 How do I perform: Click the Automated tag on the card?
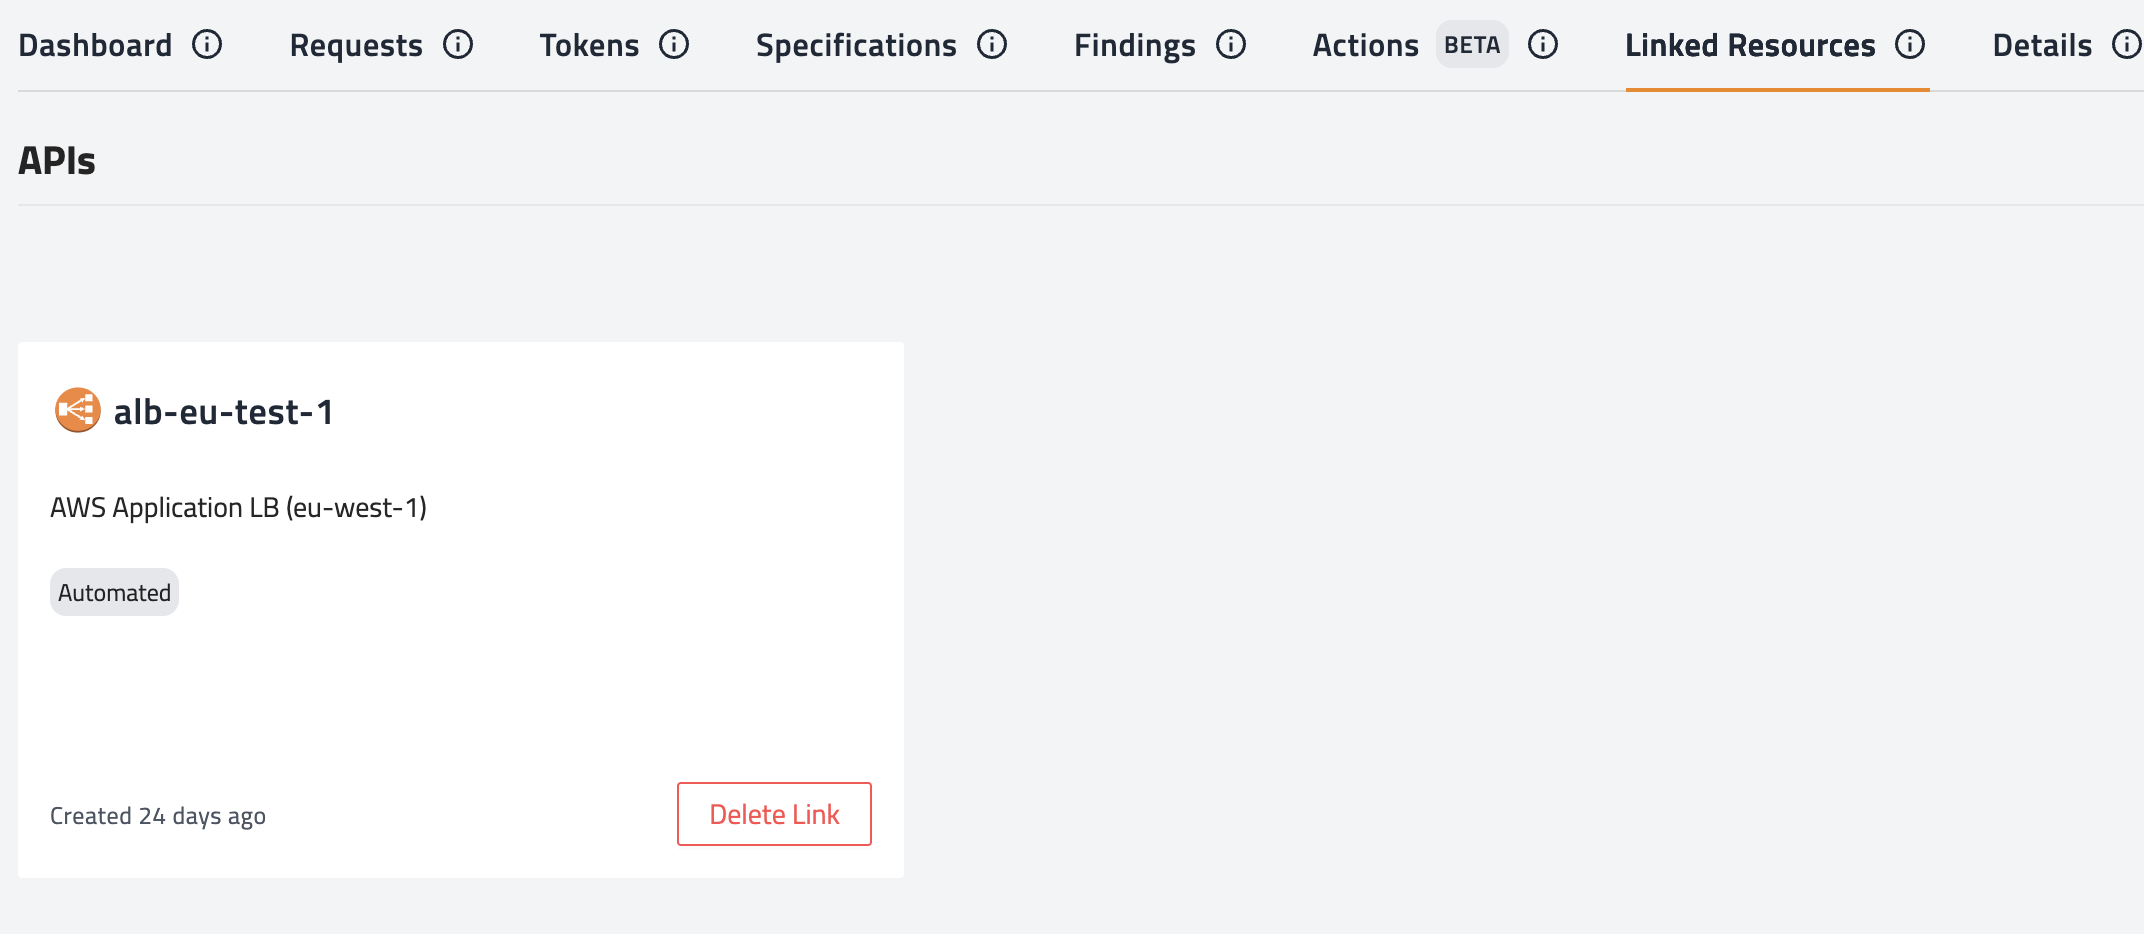pos(114,593)
